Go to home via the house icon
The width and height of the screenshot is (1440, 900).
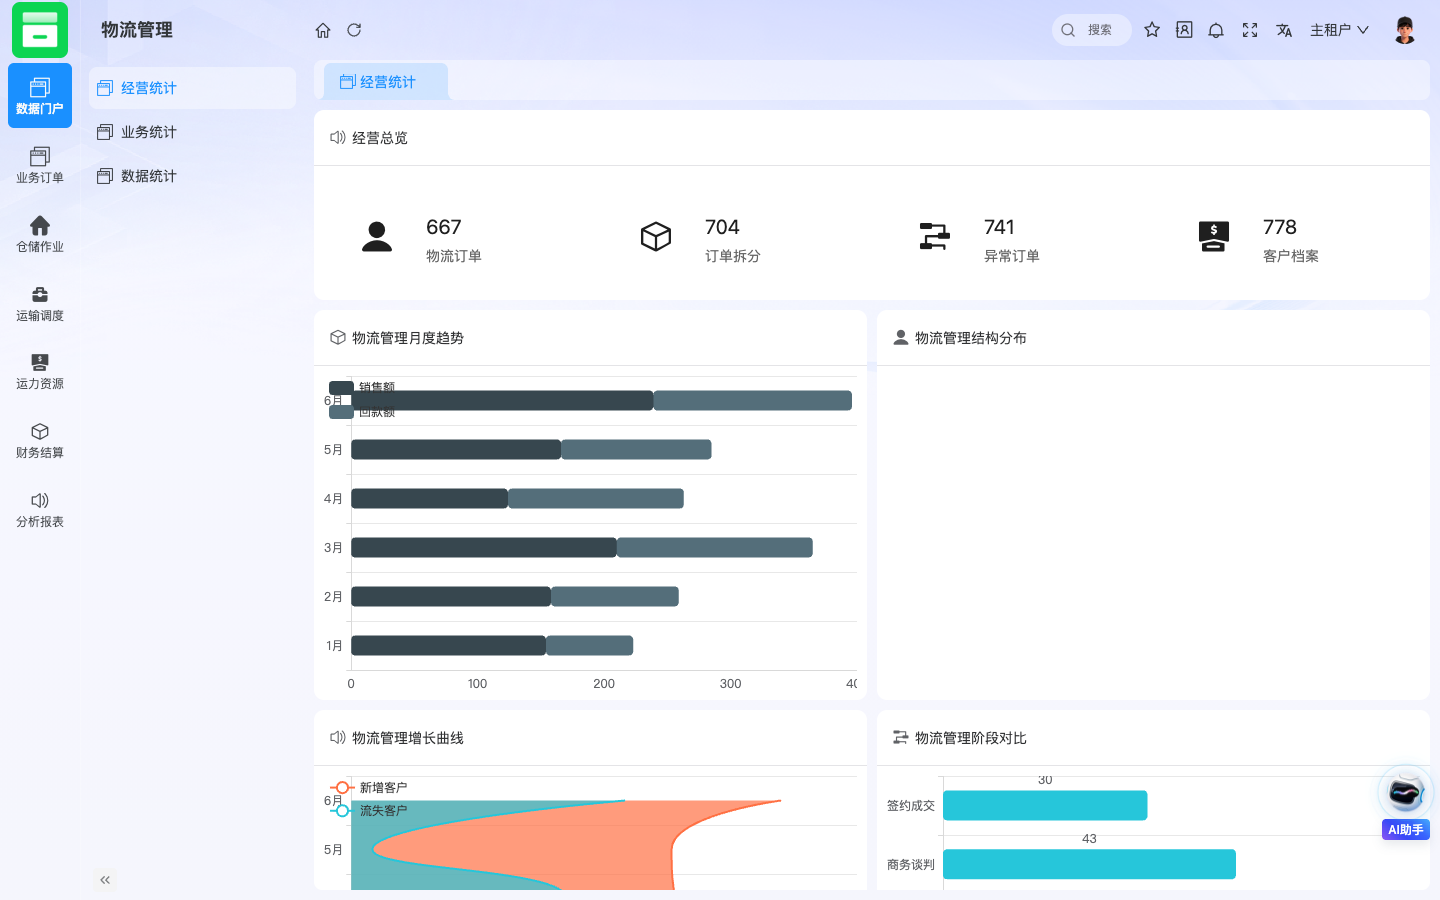[x=323, y=30]
